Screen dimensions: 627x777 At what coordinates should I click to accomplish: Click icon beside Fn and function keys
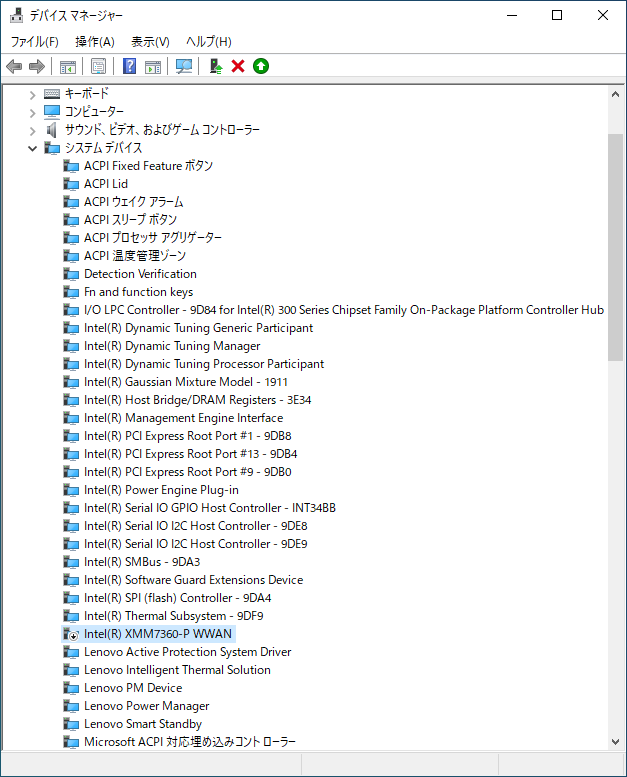[x=71, y=292]
